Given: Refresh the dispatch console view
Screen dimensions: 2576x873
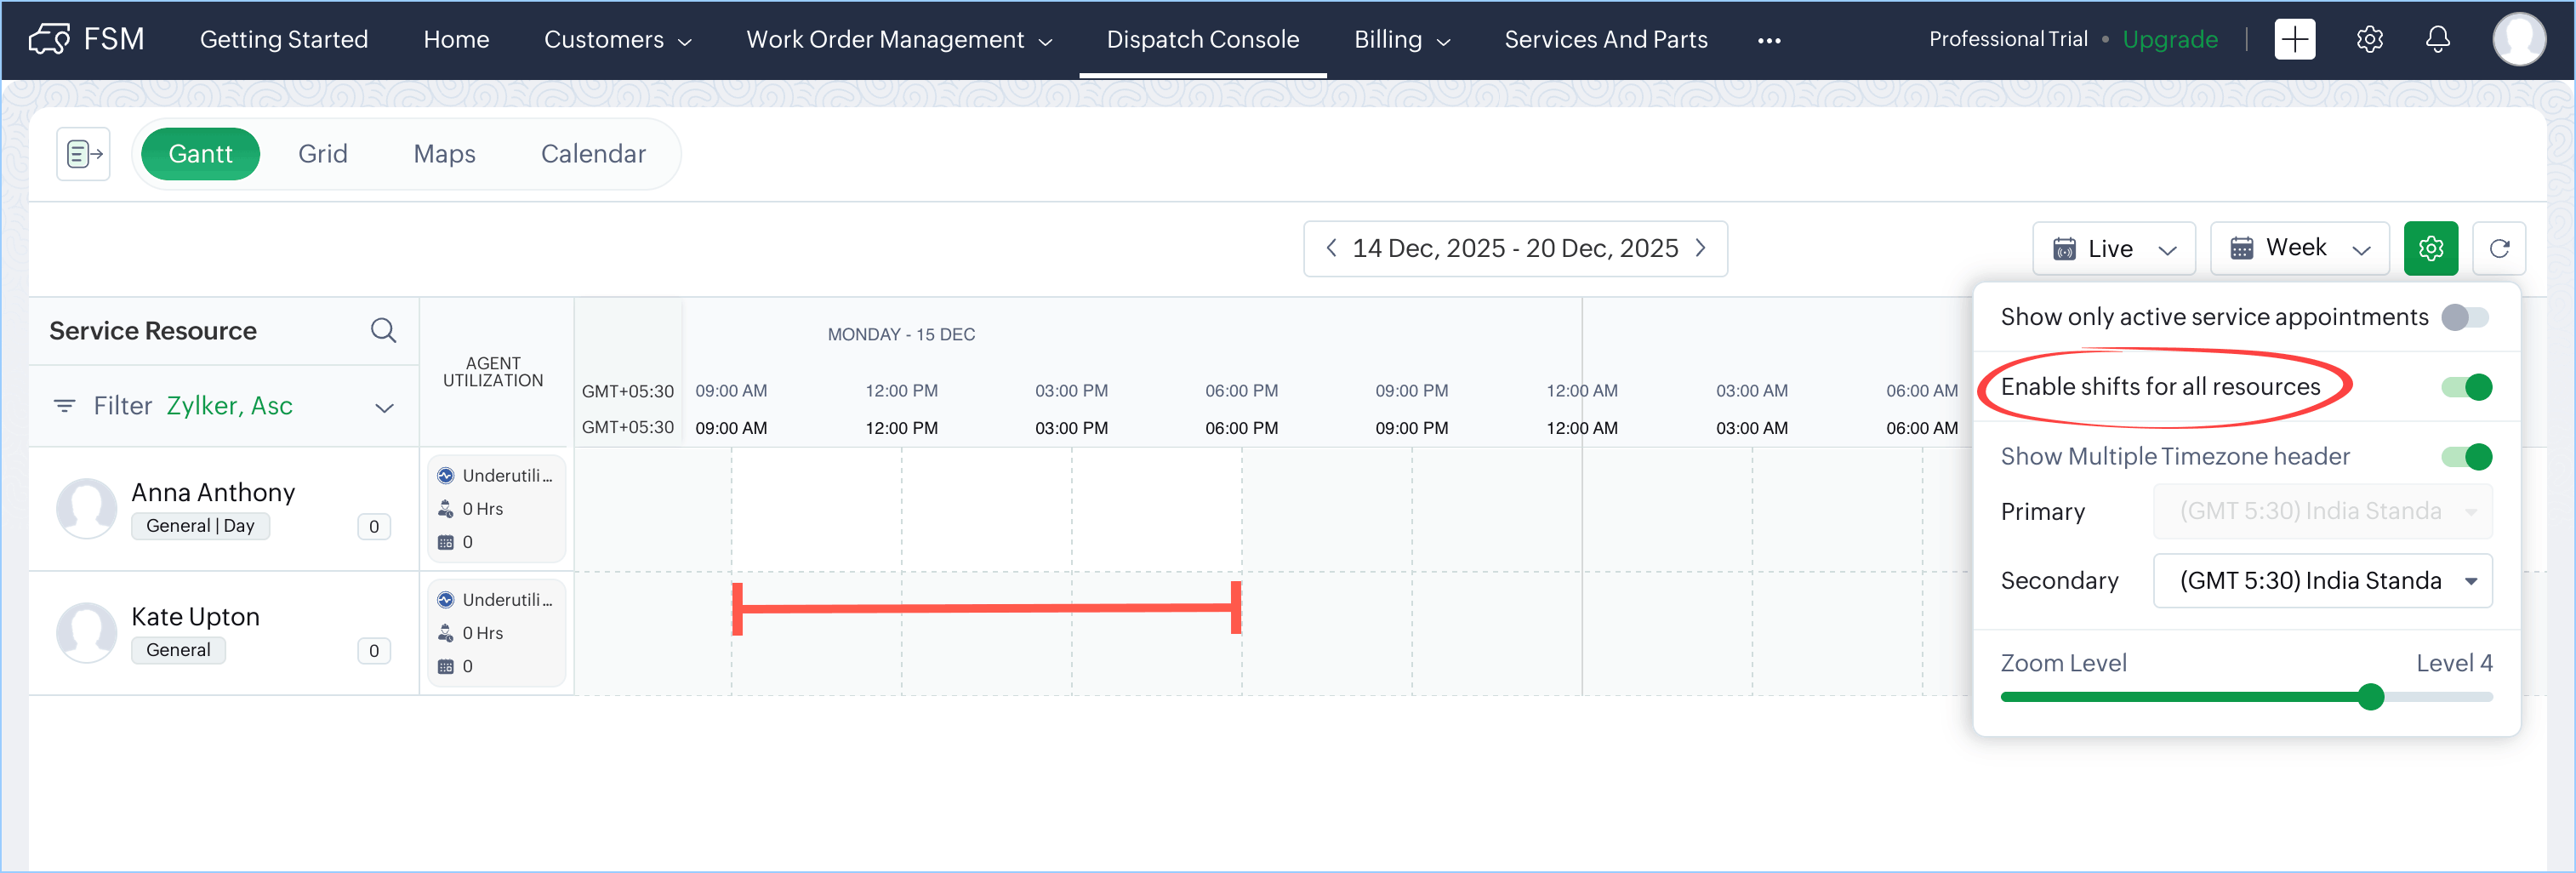Looking at the screenshot, I should tap(2498, 249).
